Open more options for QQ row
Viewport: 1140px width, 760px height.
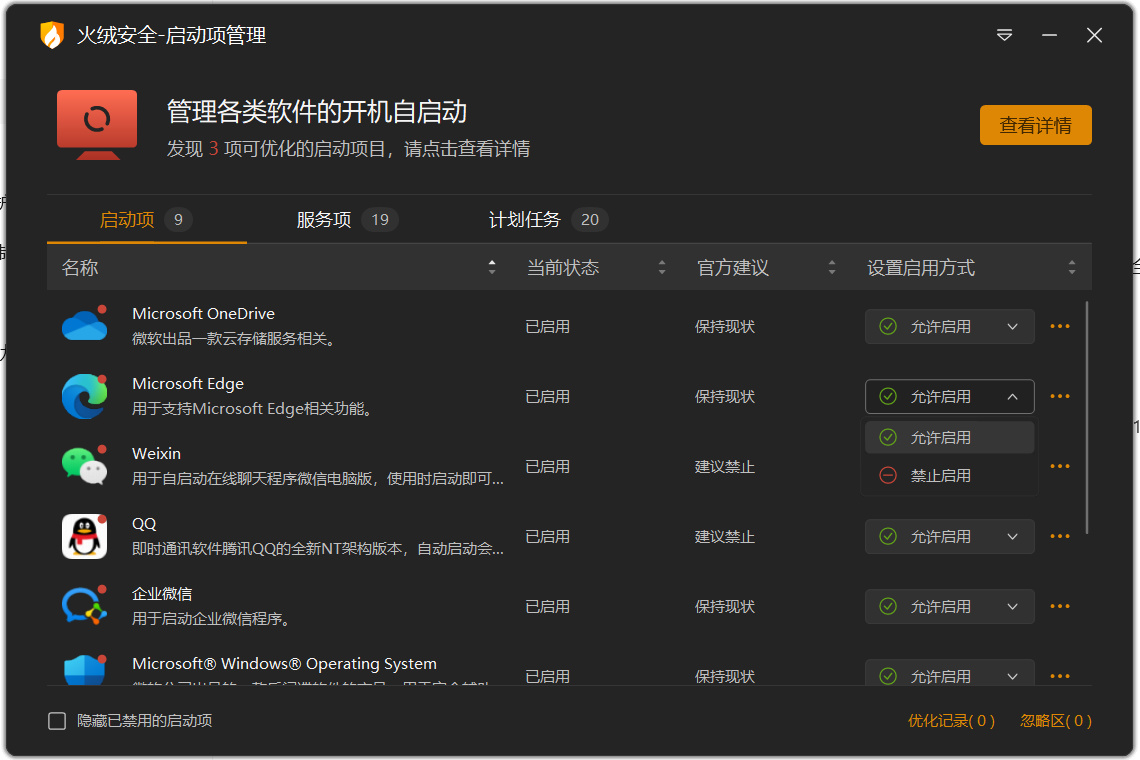pyautogui.click(x=1060, y=537)
